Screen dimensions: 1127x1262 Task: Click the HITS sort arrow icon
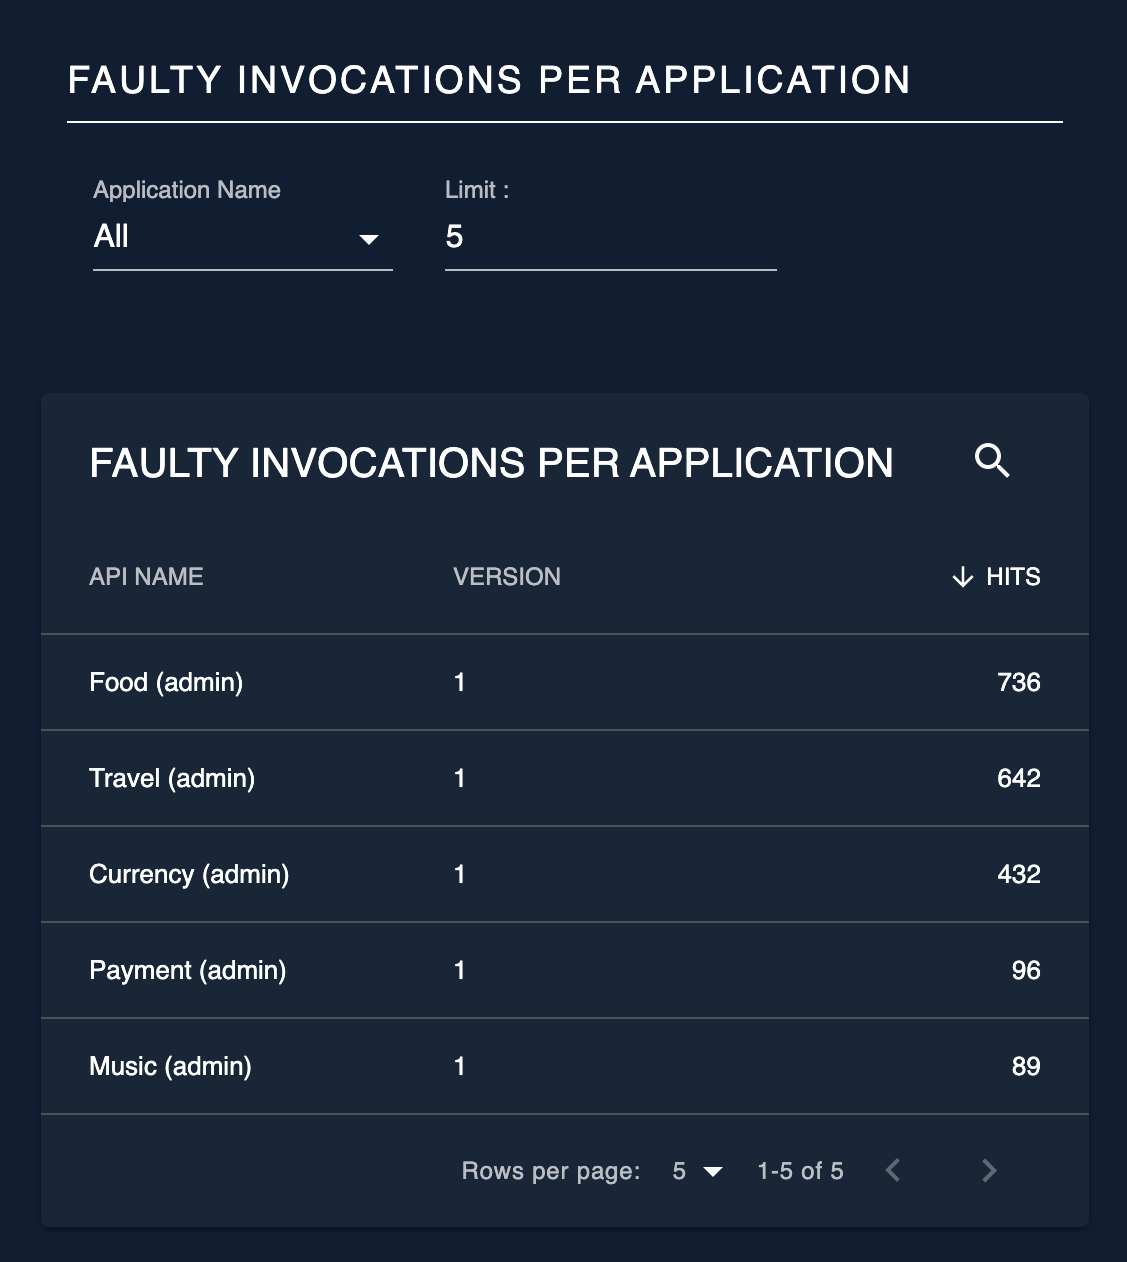pyautogui.click(x=962, y=577)
